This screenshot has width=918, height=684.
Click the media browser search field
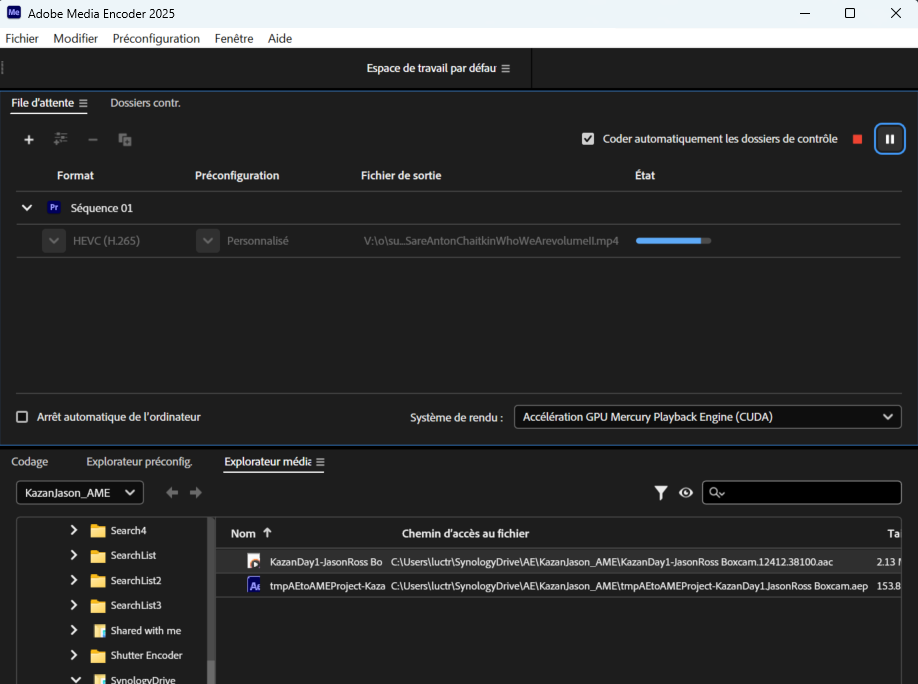pos(801,493)
